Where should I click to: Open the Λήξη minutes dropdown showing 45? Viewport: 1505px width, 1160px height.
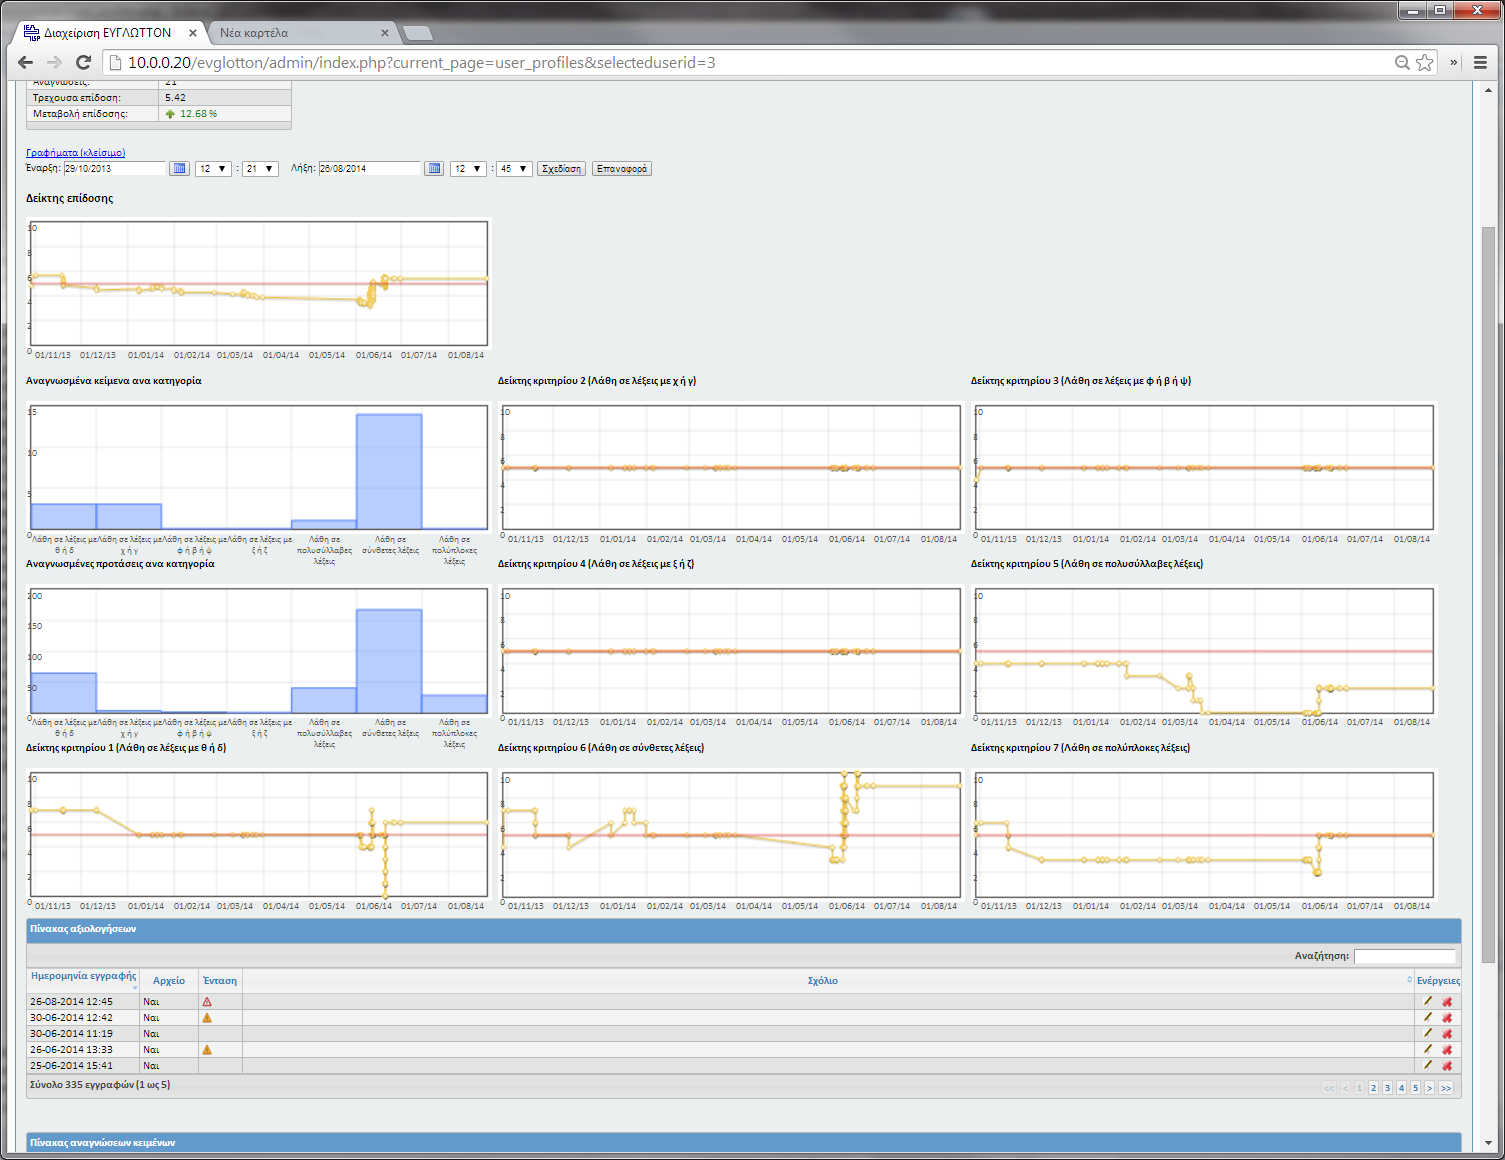pos(514,169)
